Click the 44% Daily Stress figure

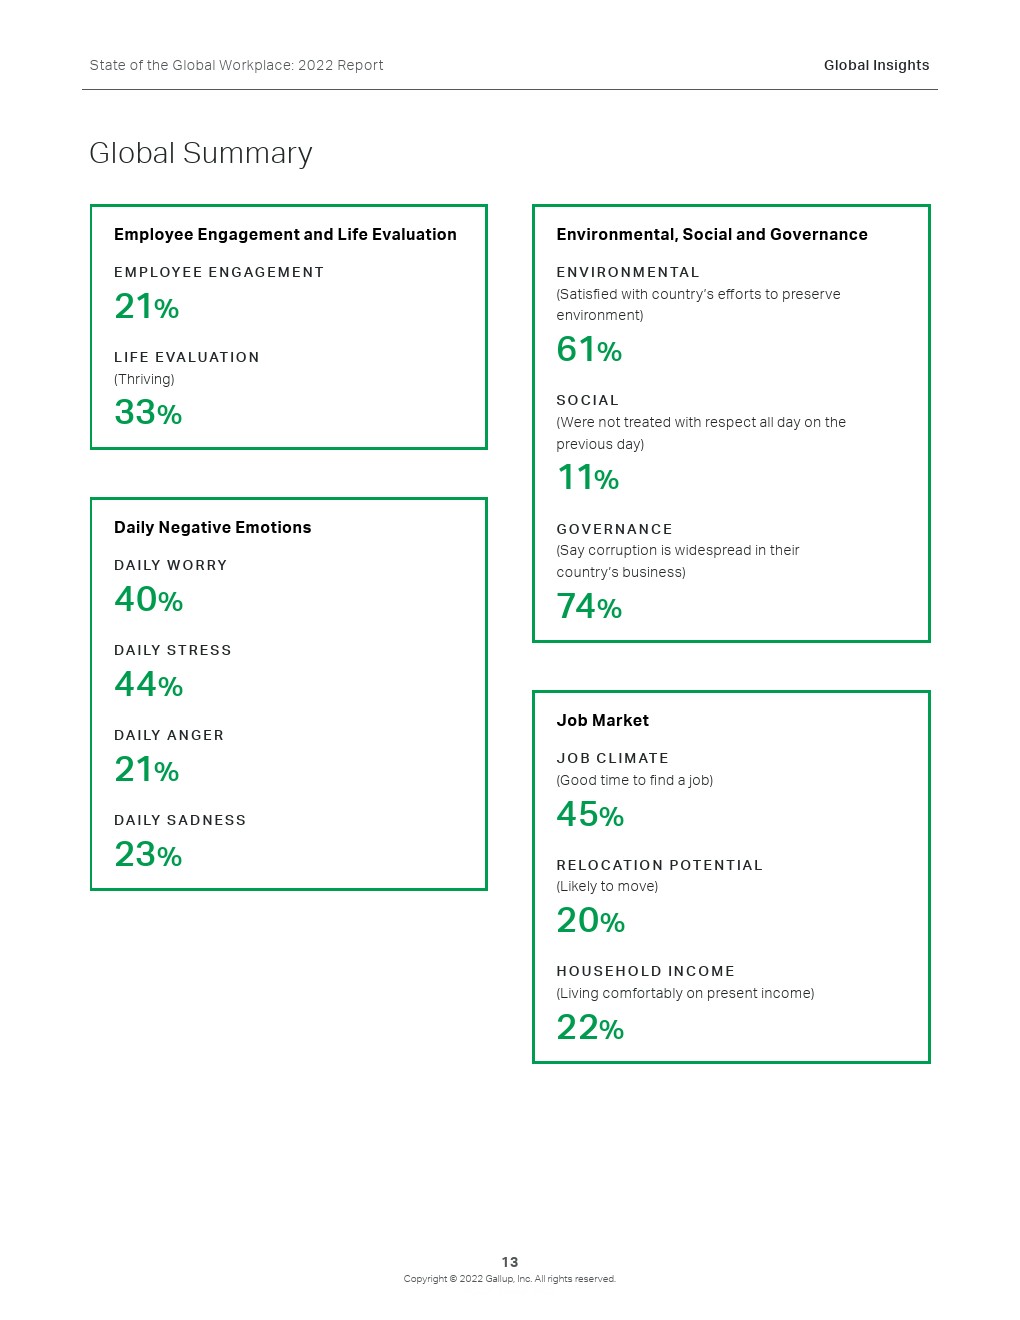click(x=148, y=684)
